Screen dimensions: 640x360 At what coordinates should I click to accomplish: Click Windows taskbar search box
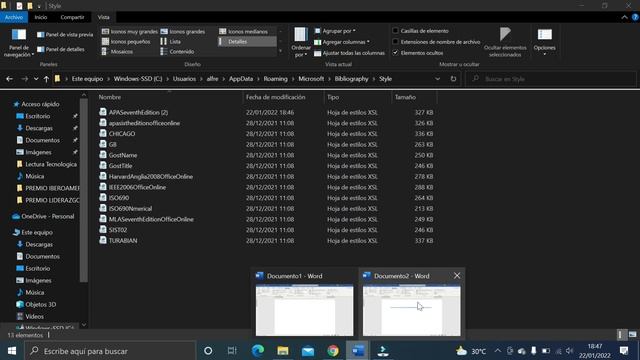pos(110,351)
